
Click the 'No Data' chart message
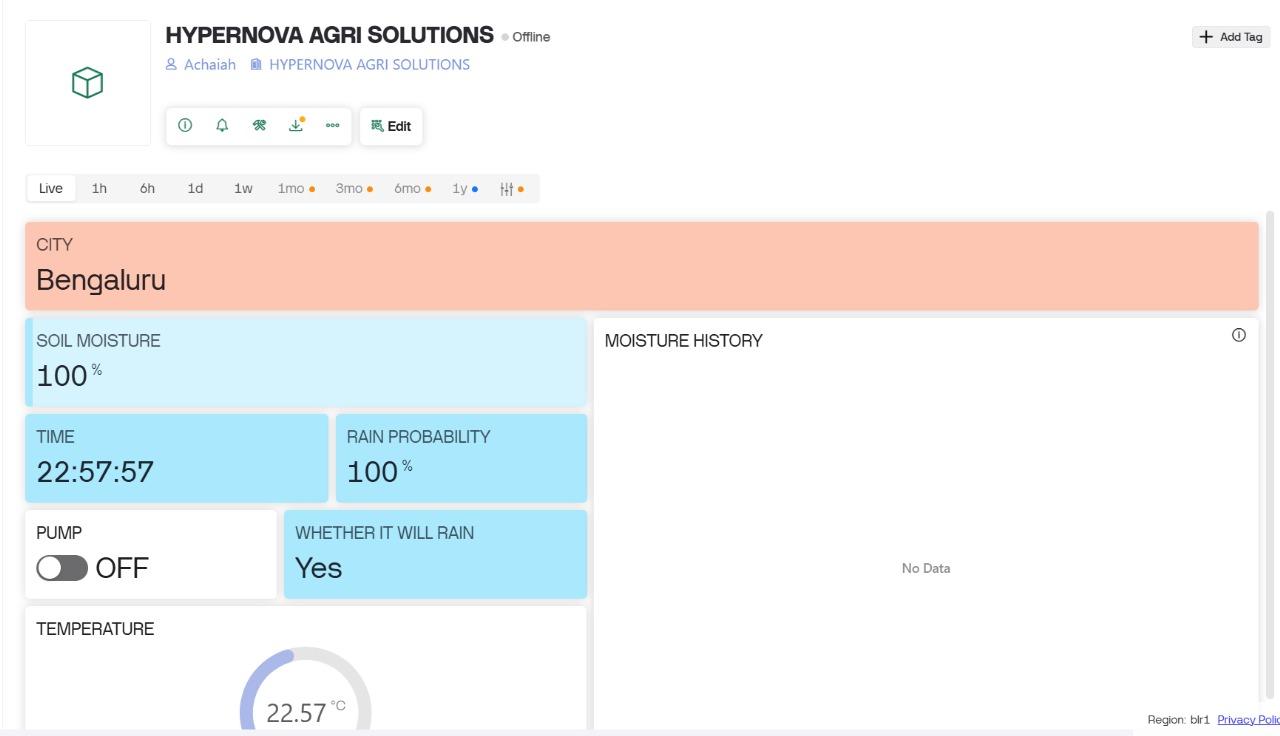pos(926,568)
